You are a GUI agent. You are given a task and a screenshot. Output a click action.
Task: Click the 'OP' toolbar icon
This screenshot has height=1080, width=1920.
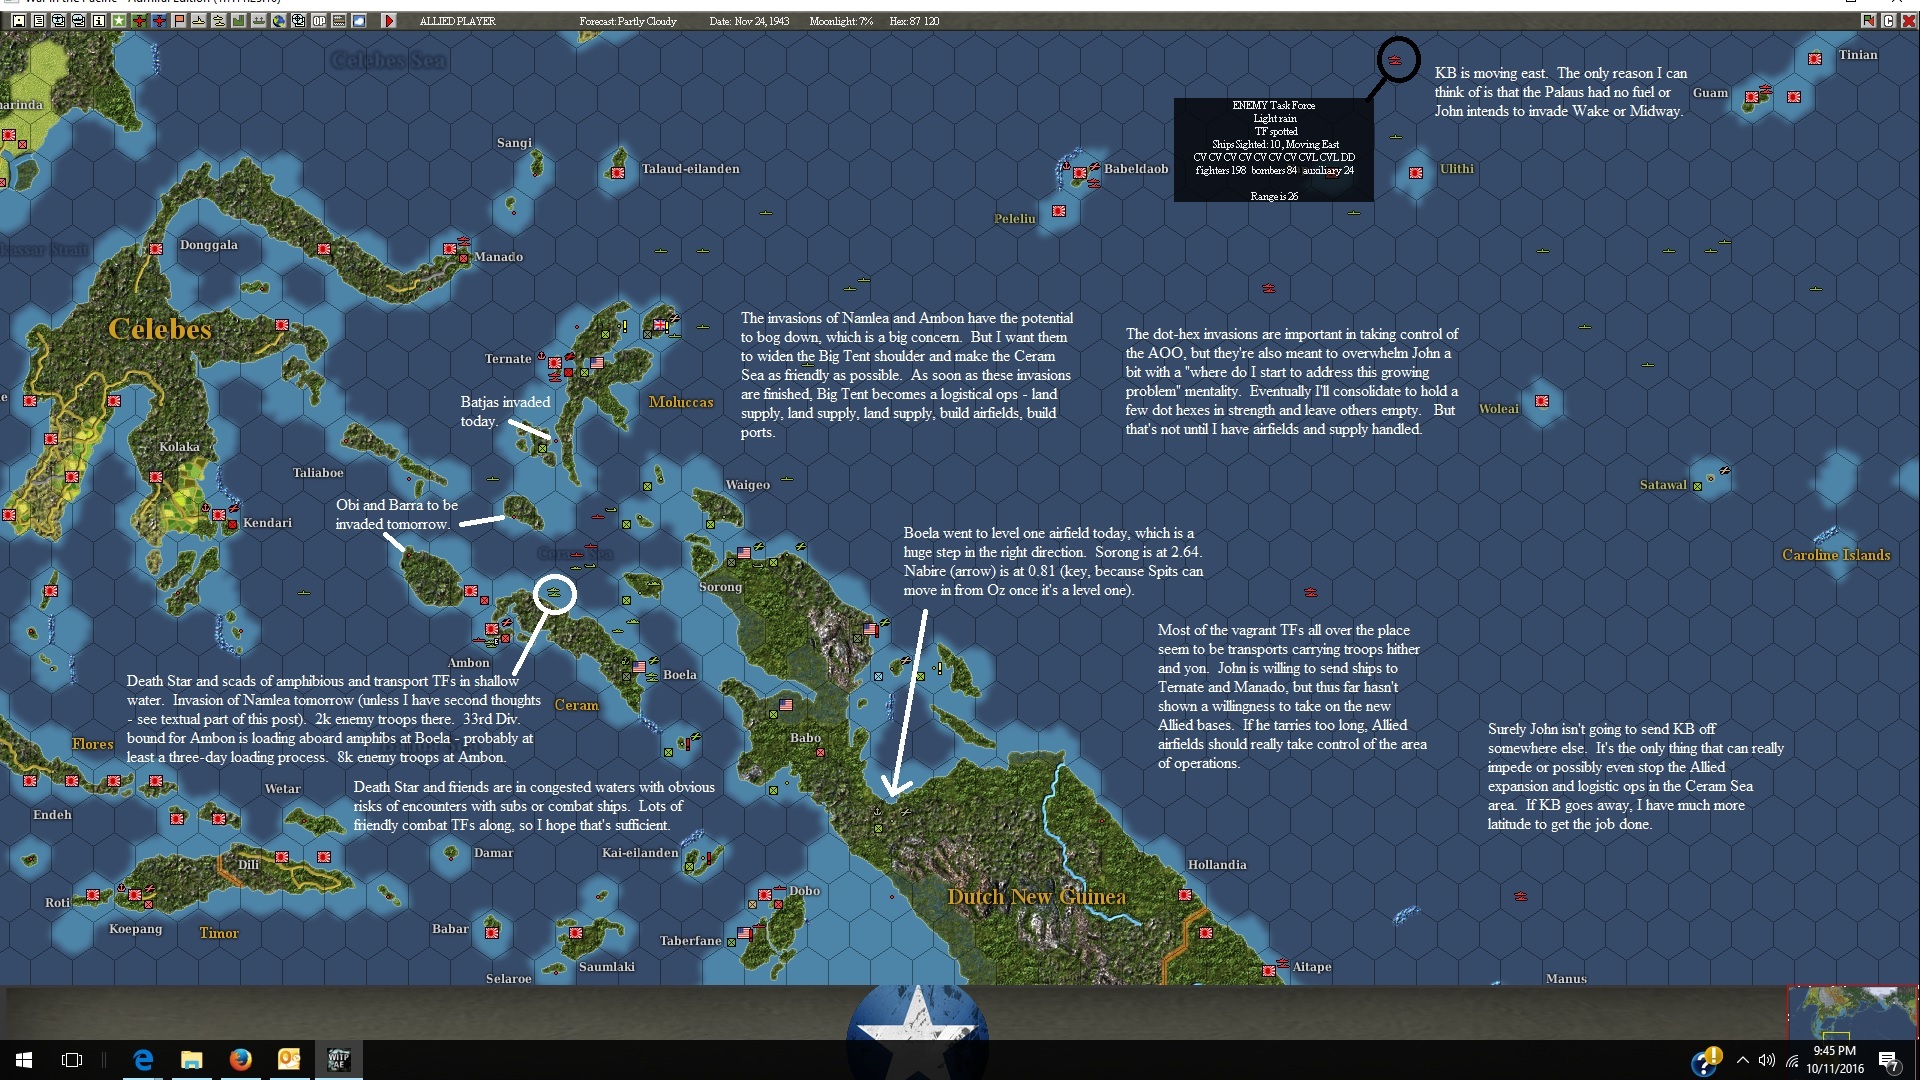318,20
